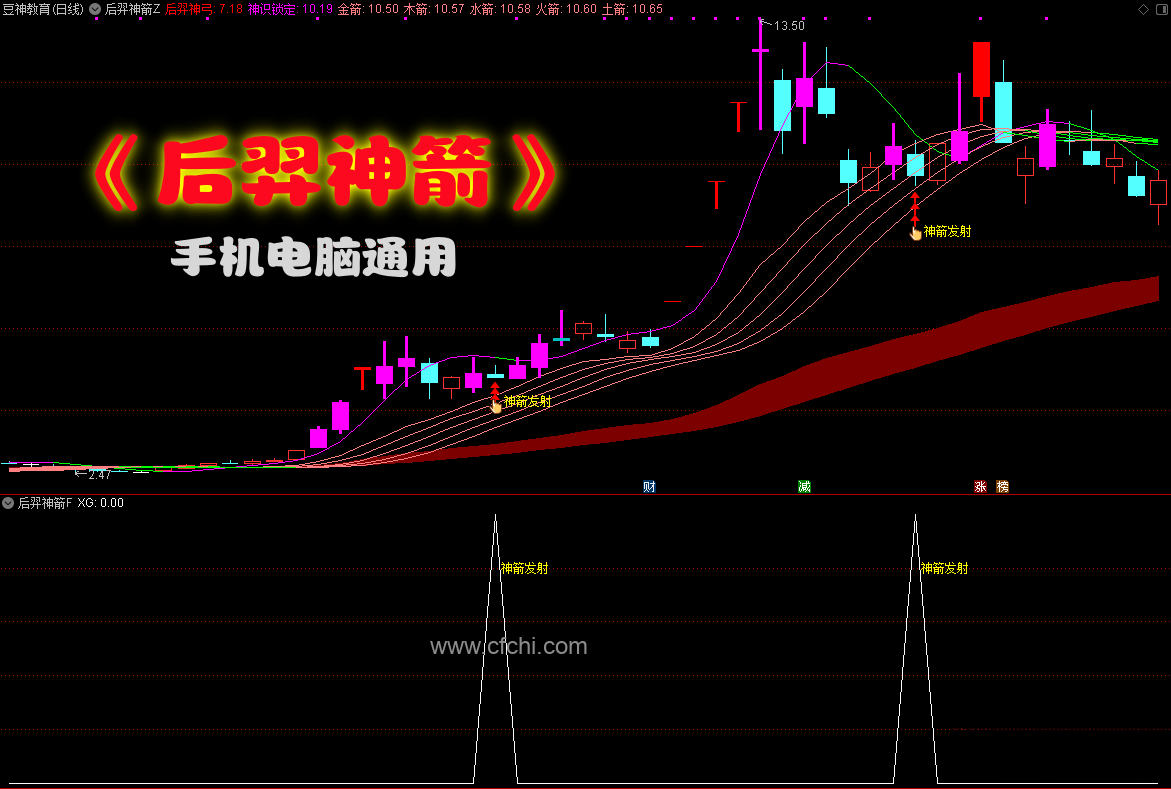Click red arrow signal above the later hand icon
This screenshot has width=1171, height=789.
tap(915, 208)
